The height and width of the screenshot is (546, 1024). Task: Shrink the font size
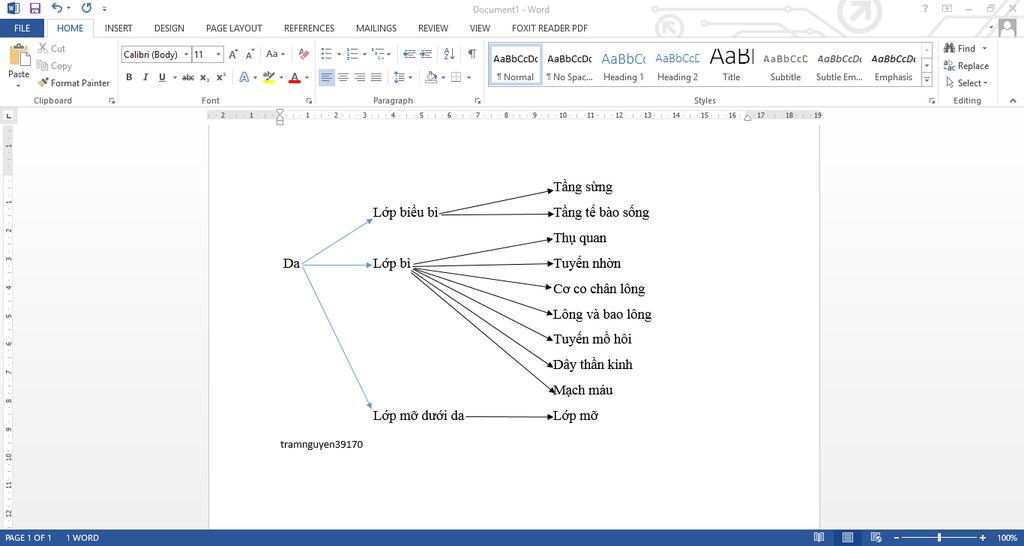pyautogui.click(x=249, y=54)
